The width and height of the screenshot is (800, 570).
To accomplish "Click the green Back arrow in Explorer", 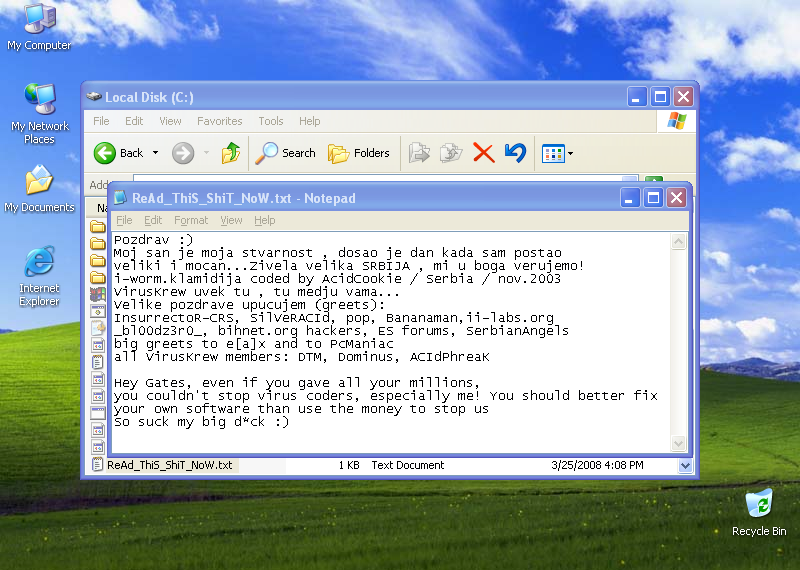I will tap(105, 153).
